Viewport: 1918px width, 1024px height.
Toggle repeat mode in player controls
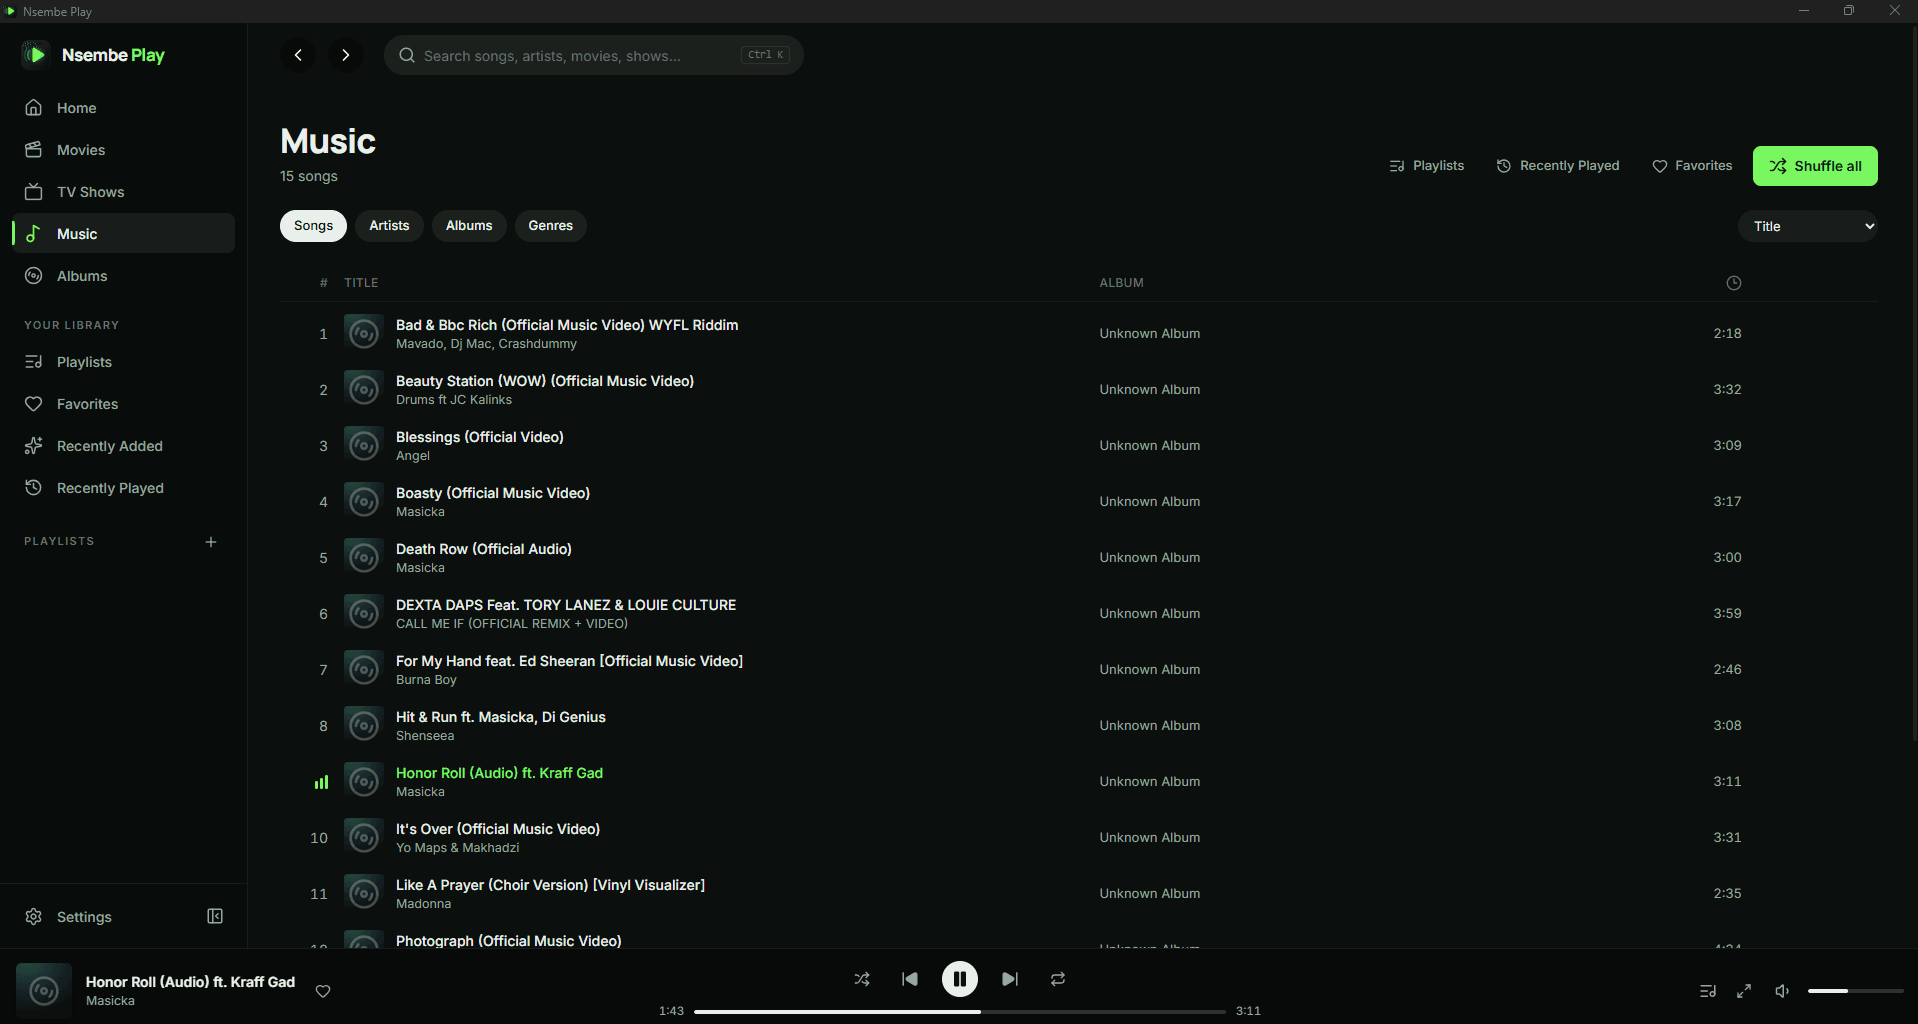(x=1058, y=979)
